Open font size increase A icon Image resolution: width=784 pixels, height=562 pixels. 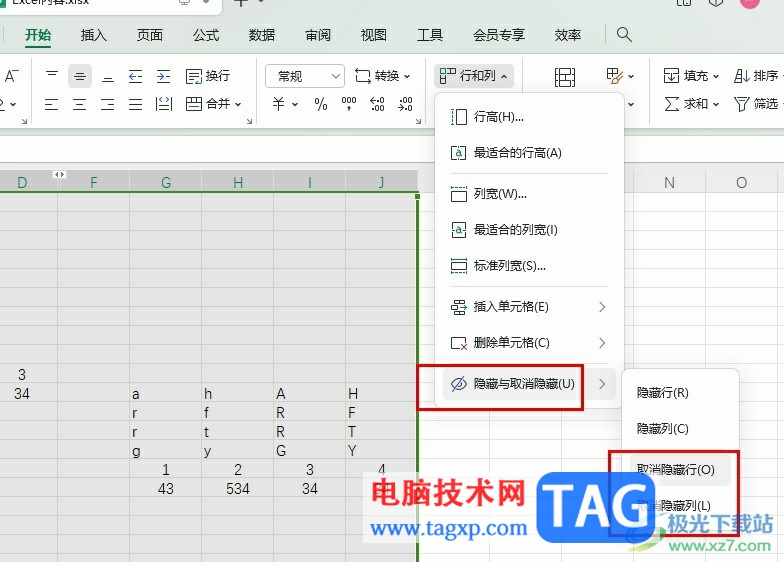[x=12, y=76]
